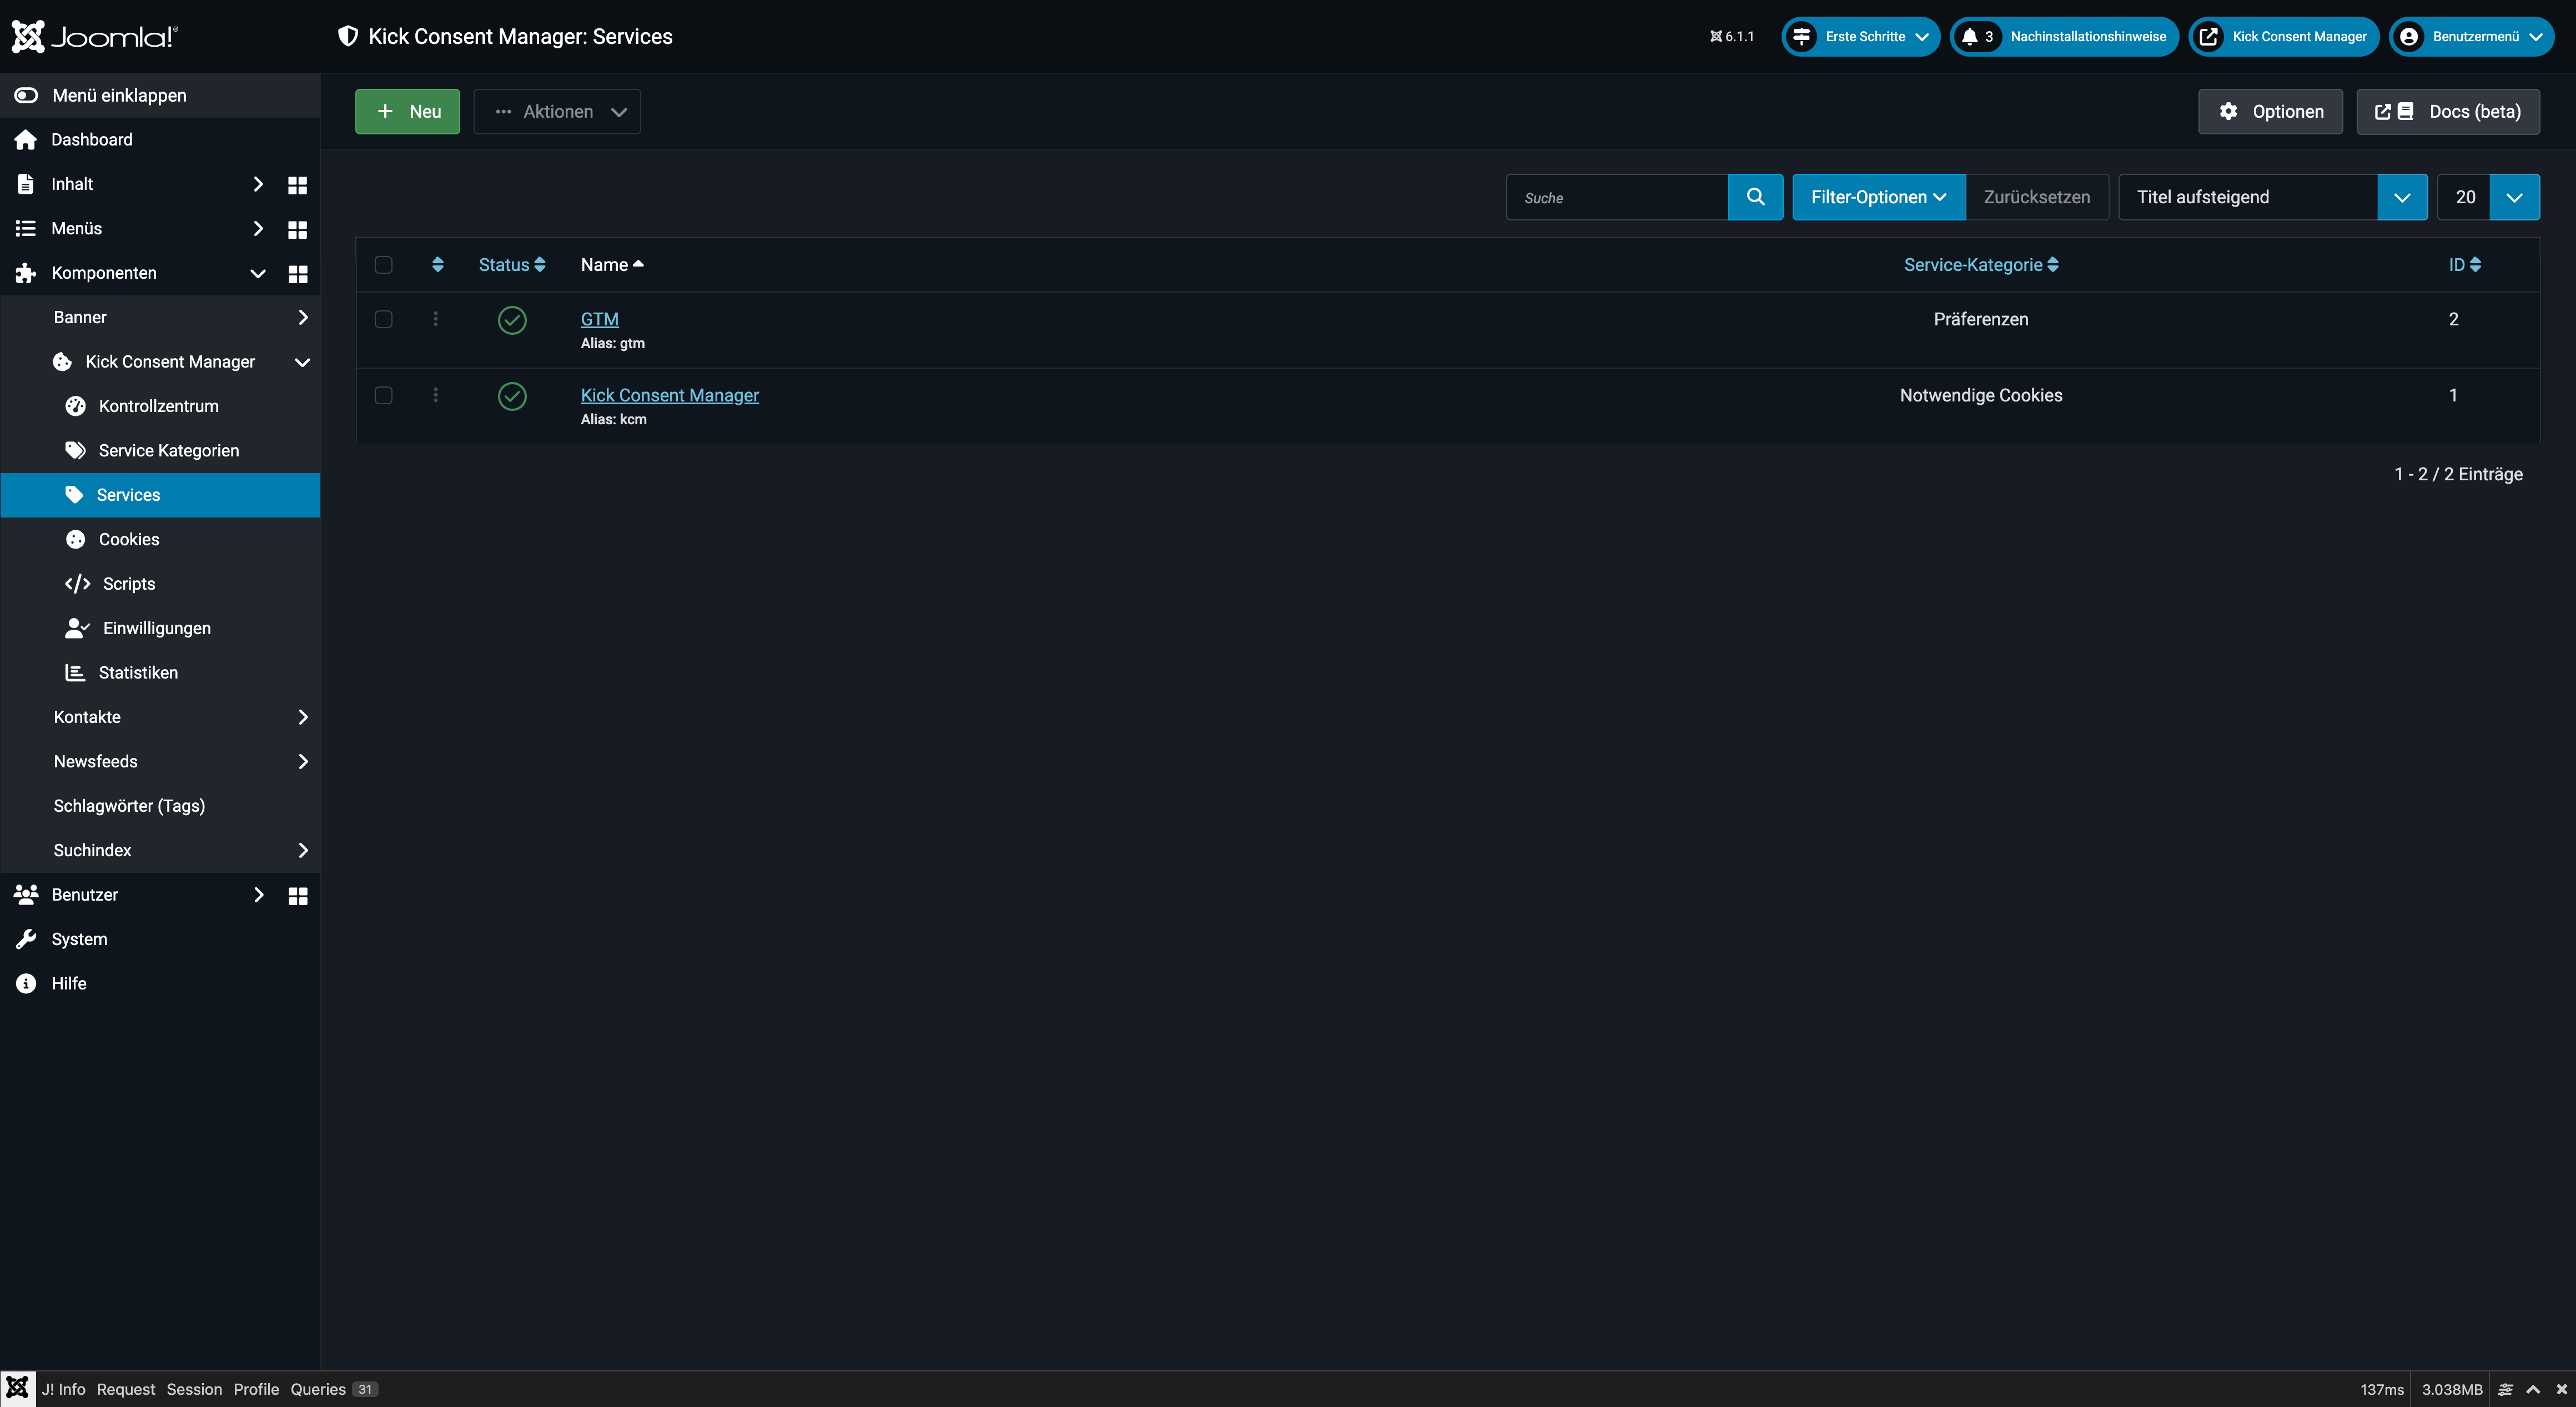Image resolution: width=2576 pixels, height=1407 pixels.
Task: Open debug bar settings sliders icon
Action: point(2505,1390)
